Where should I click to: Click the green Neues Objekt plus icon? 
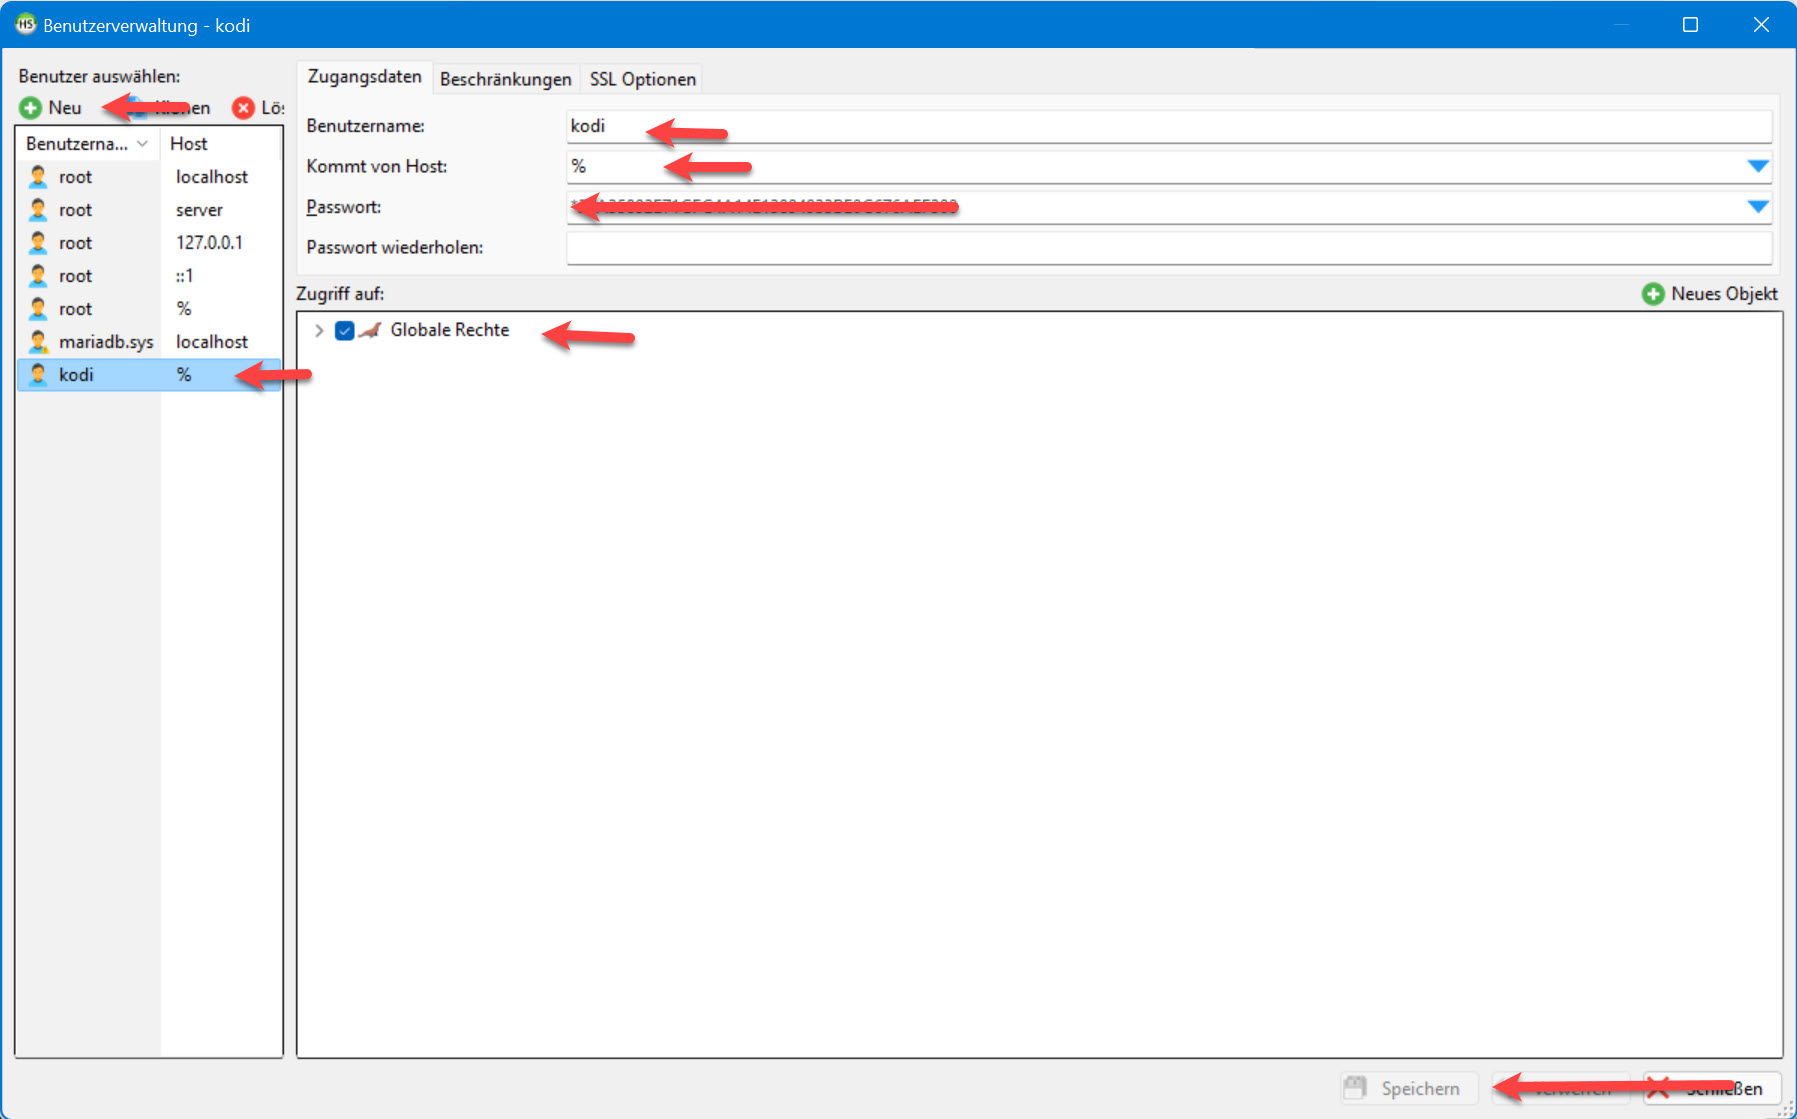click(x=1653, y=294)
